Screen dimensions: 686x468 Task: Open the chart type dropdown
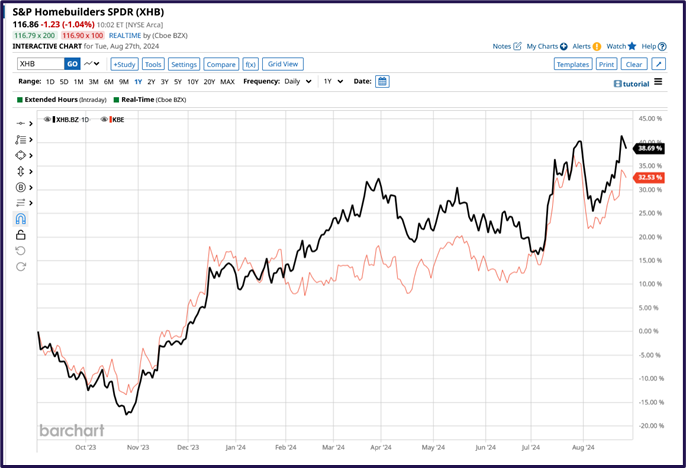tap(92, 64)
